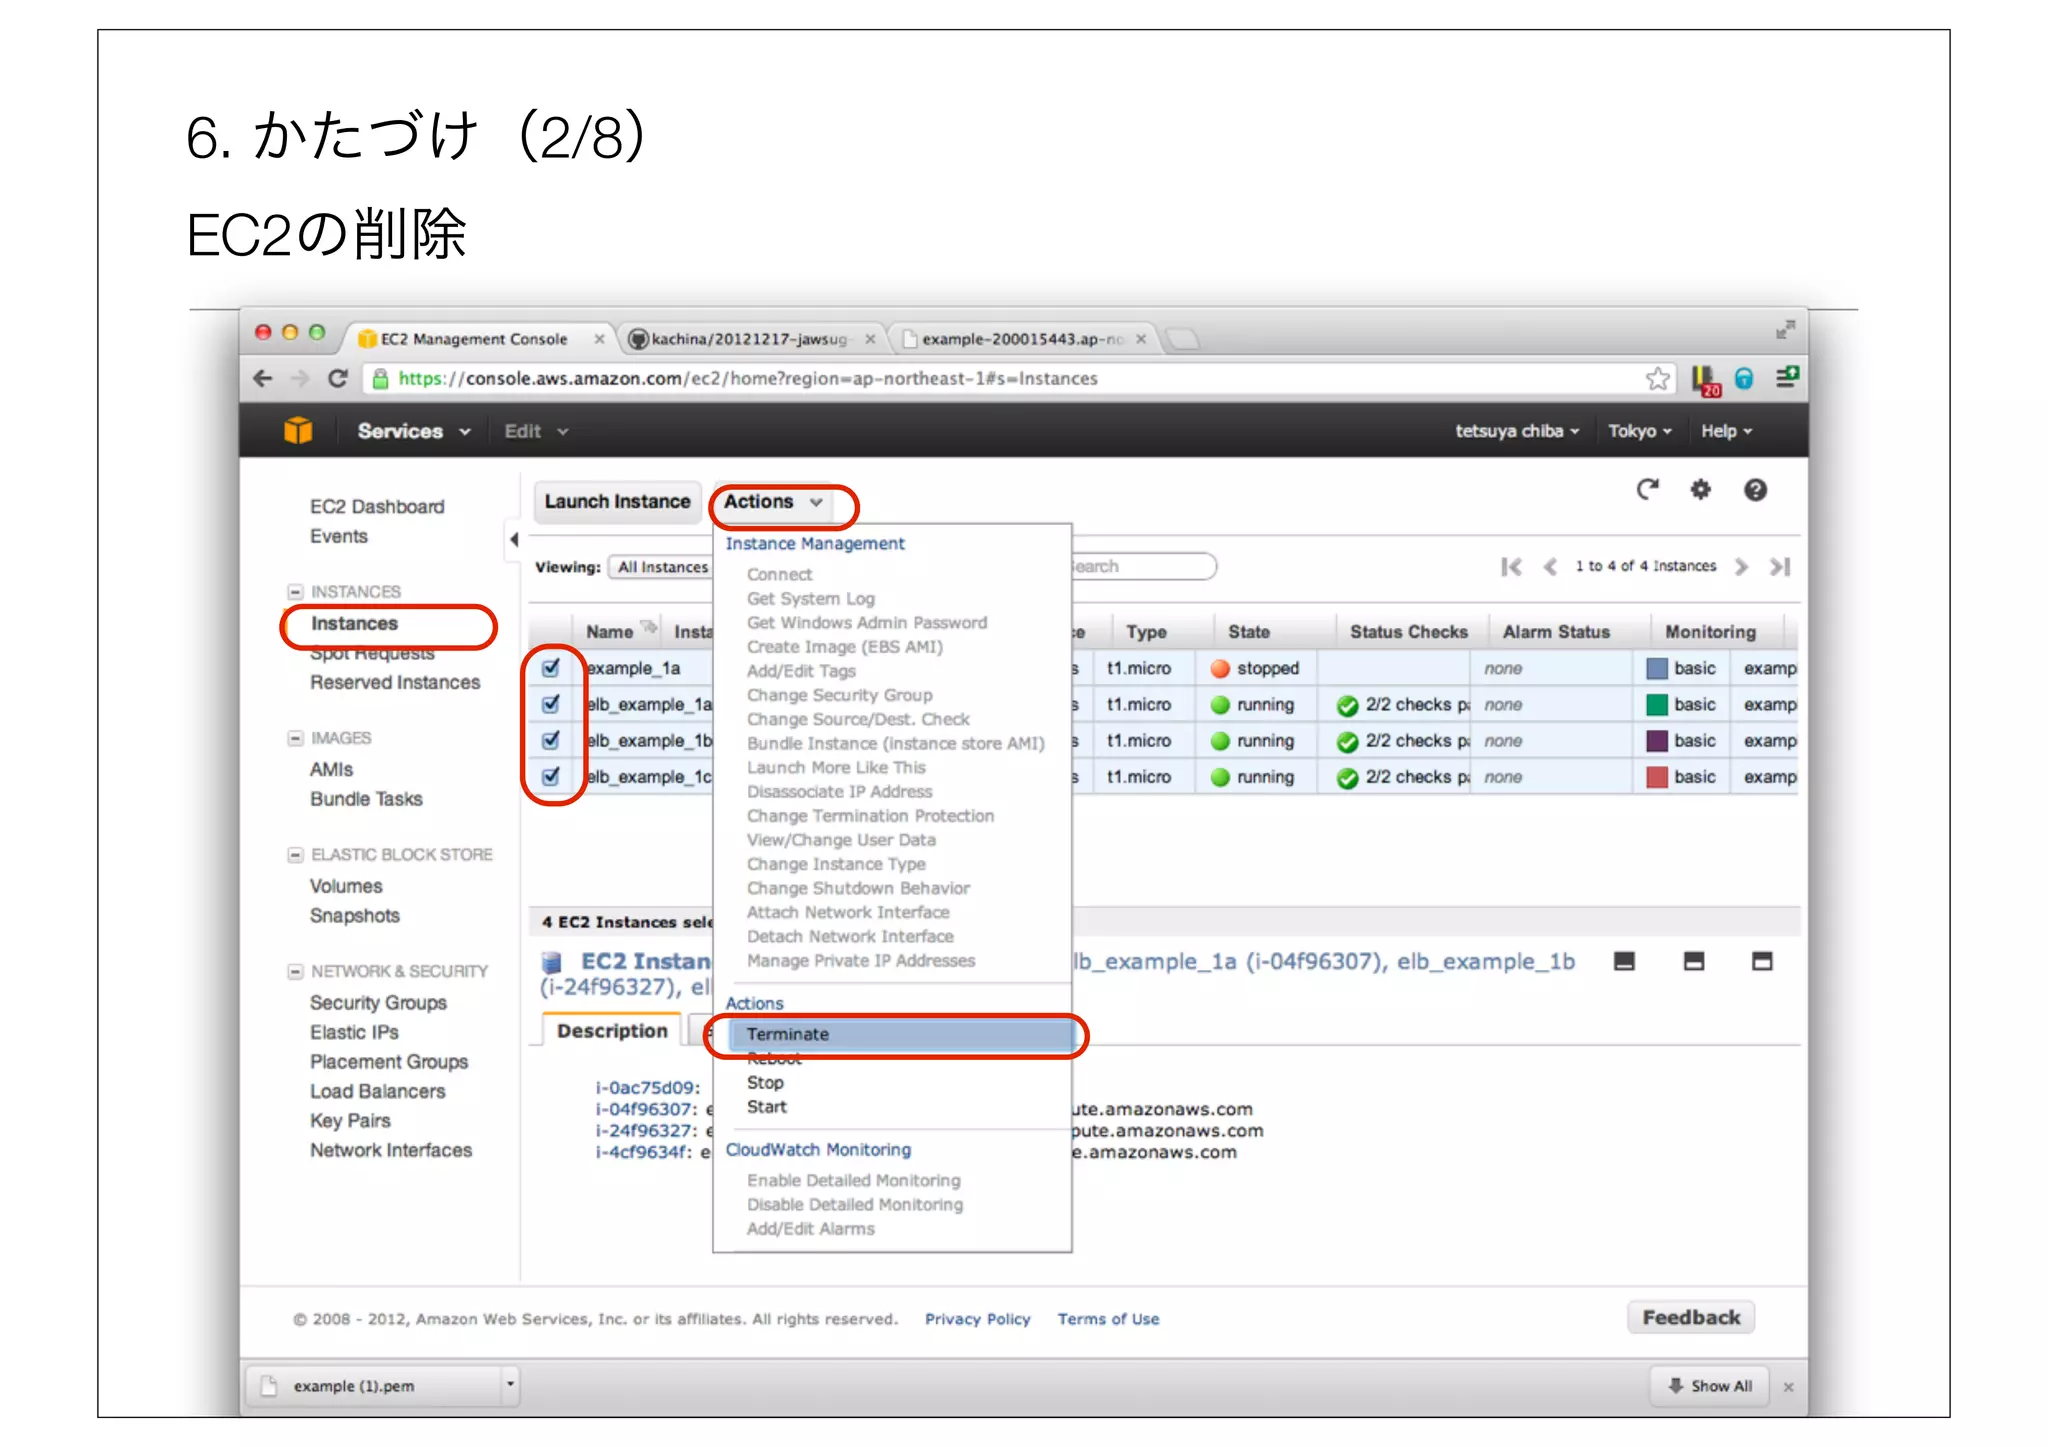Open the Terms of Use link
The image size is (2048, 1447).
pyautogui.click(x=1108, y=1320)
